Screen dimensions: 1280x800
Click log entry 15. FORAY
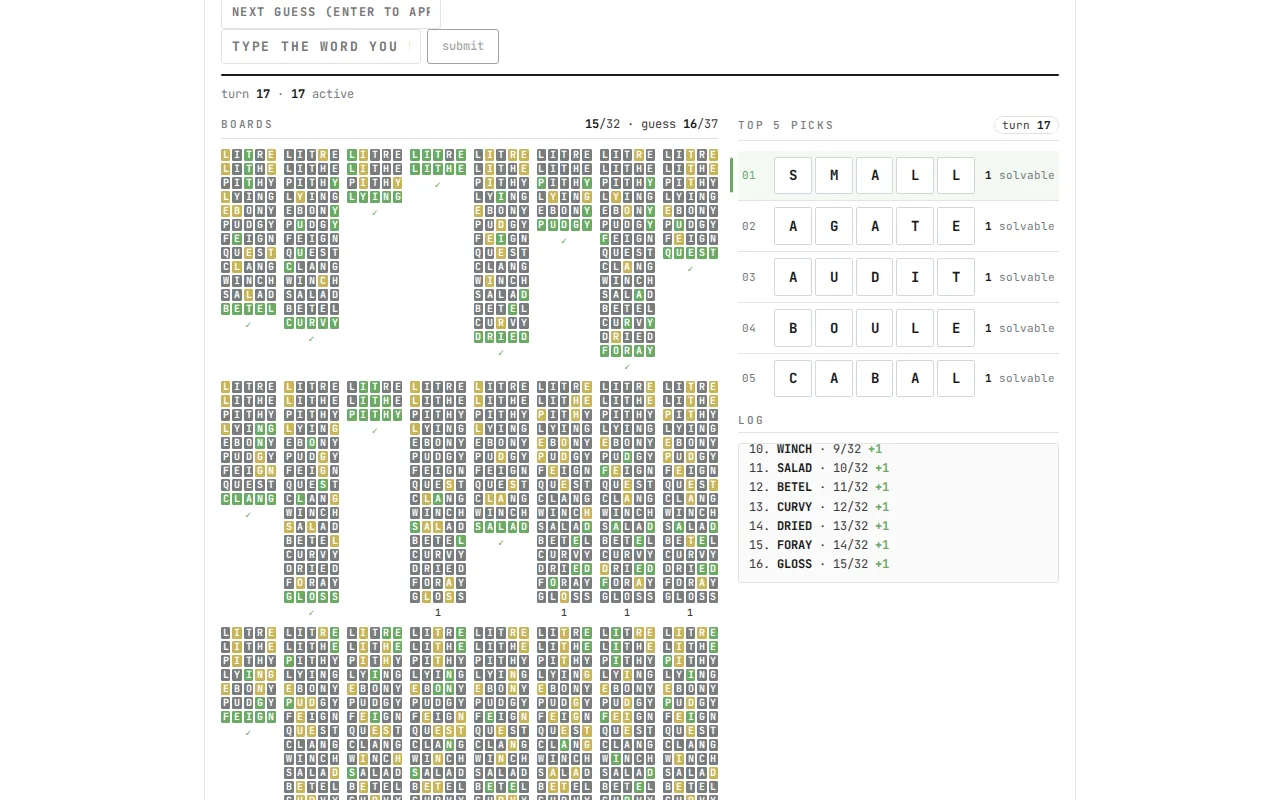[819, 545]
